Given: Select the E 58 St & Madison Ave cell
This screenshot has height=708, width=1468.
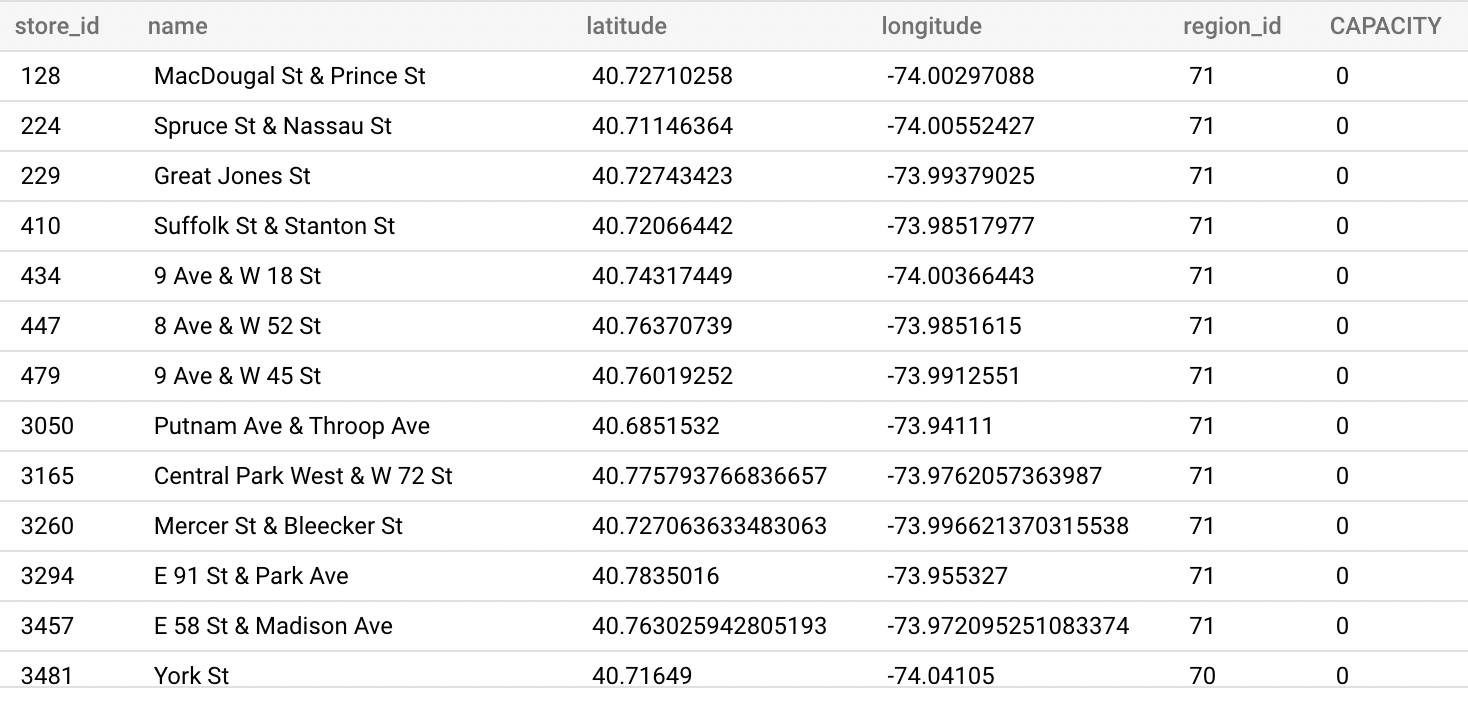Looking at the screenshot, I should (x=273, y=626).
